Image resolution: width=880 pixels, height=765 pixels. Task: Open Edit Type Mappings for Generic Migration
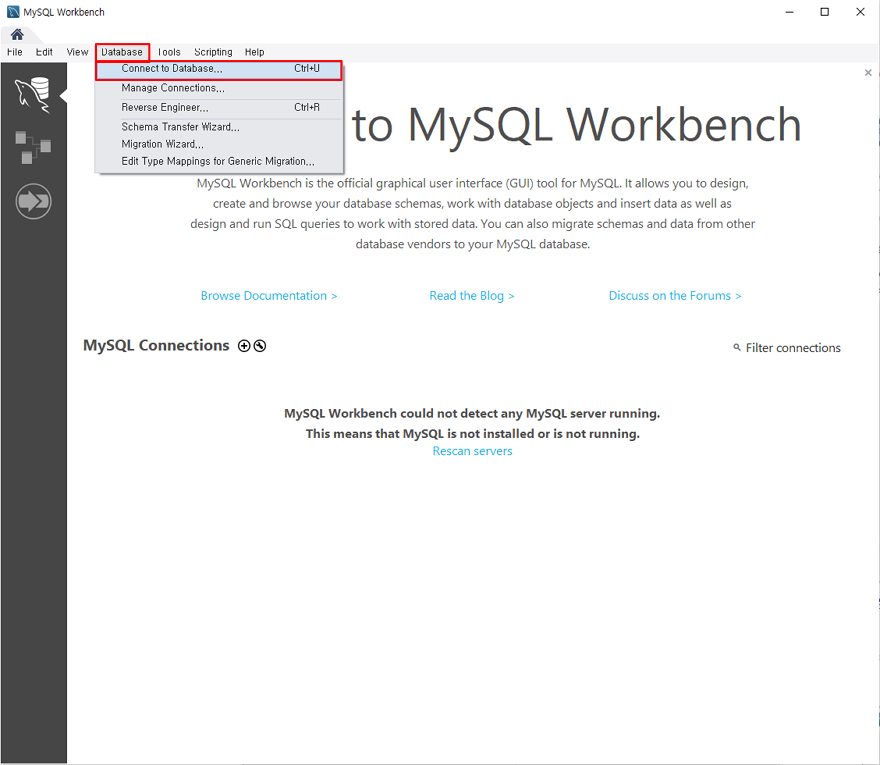coord(219,162)
